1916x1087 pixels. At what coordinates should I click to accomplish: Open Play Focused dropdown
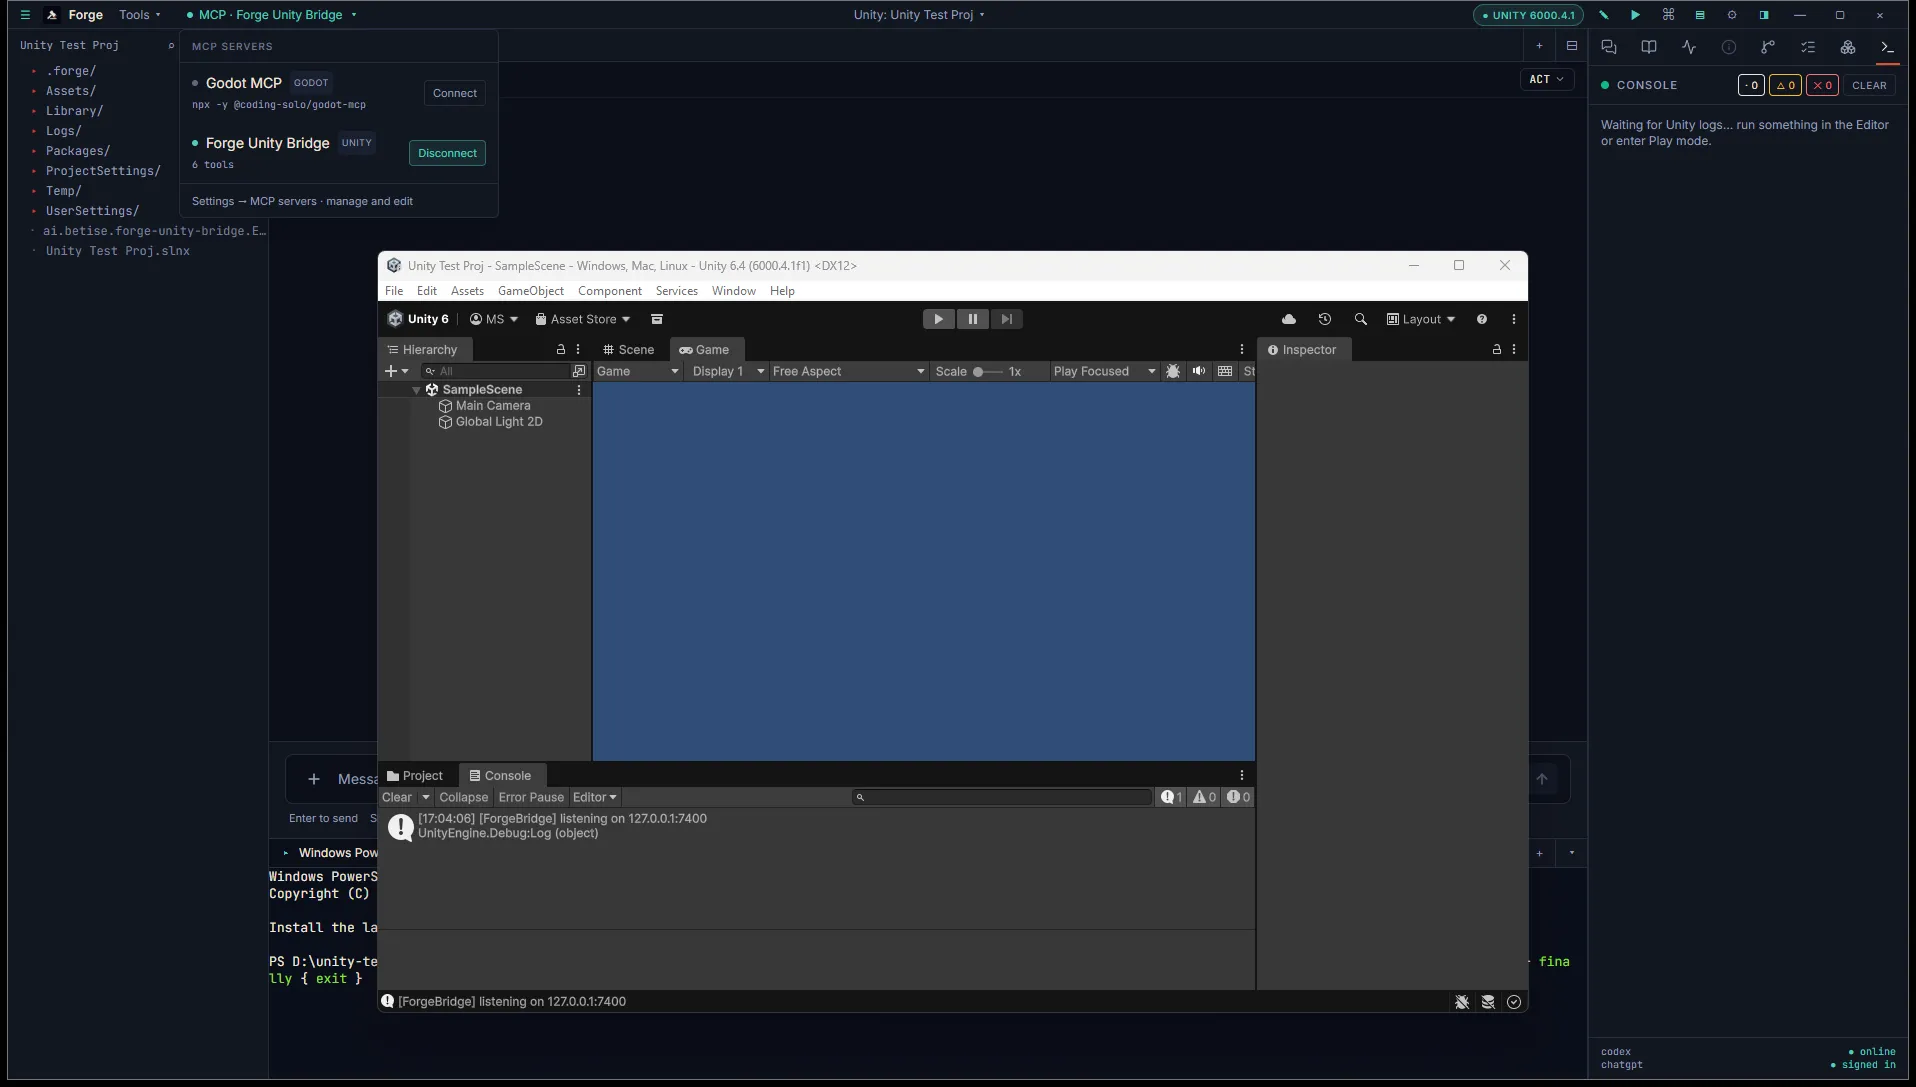click(1104, 371)
